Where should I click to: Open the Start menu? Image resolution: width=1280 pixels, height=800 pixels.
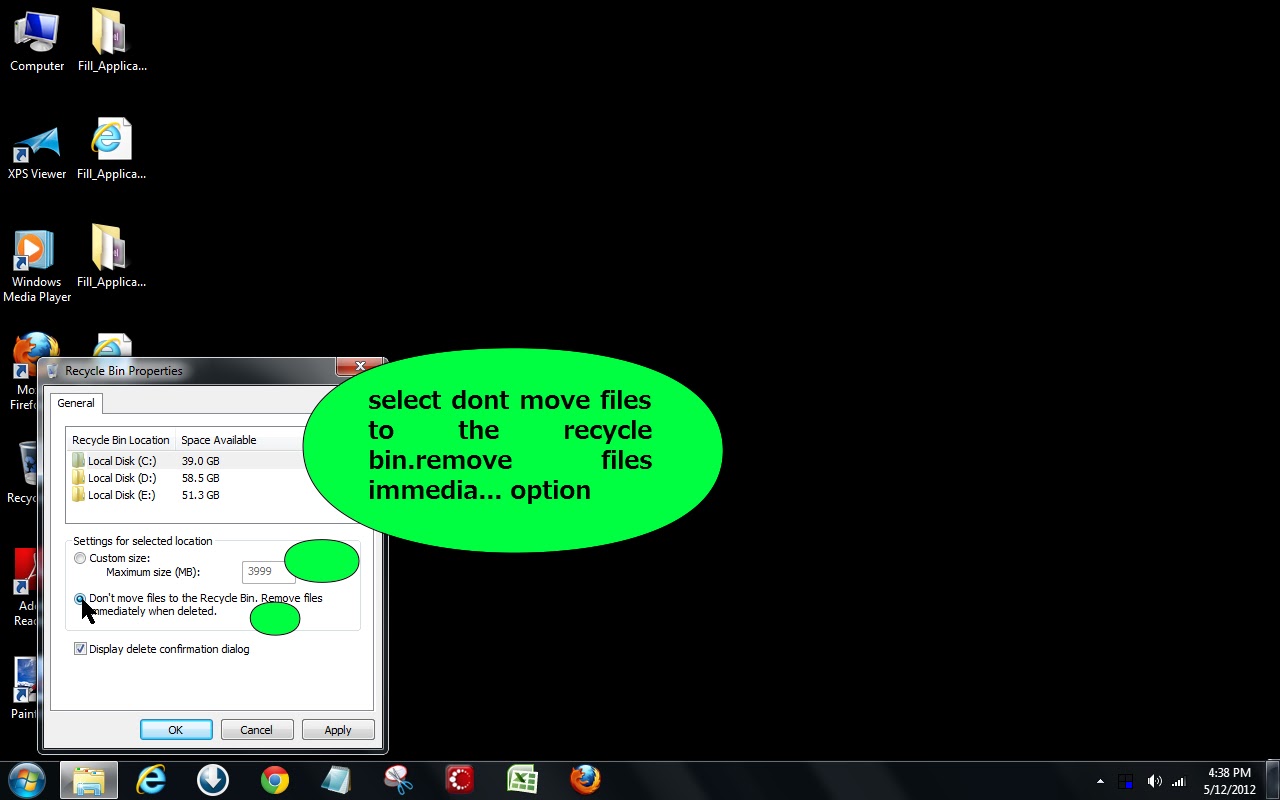pyautogui.click(x=26, y=779)
